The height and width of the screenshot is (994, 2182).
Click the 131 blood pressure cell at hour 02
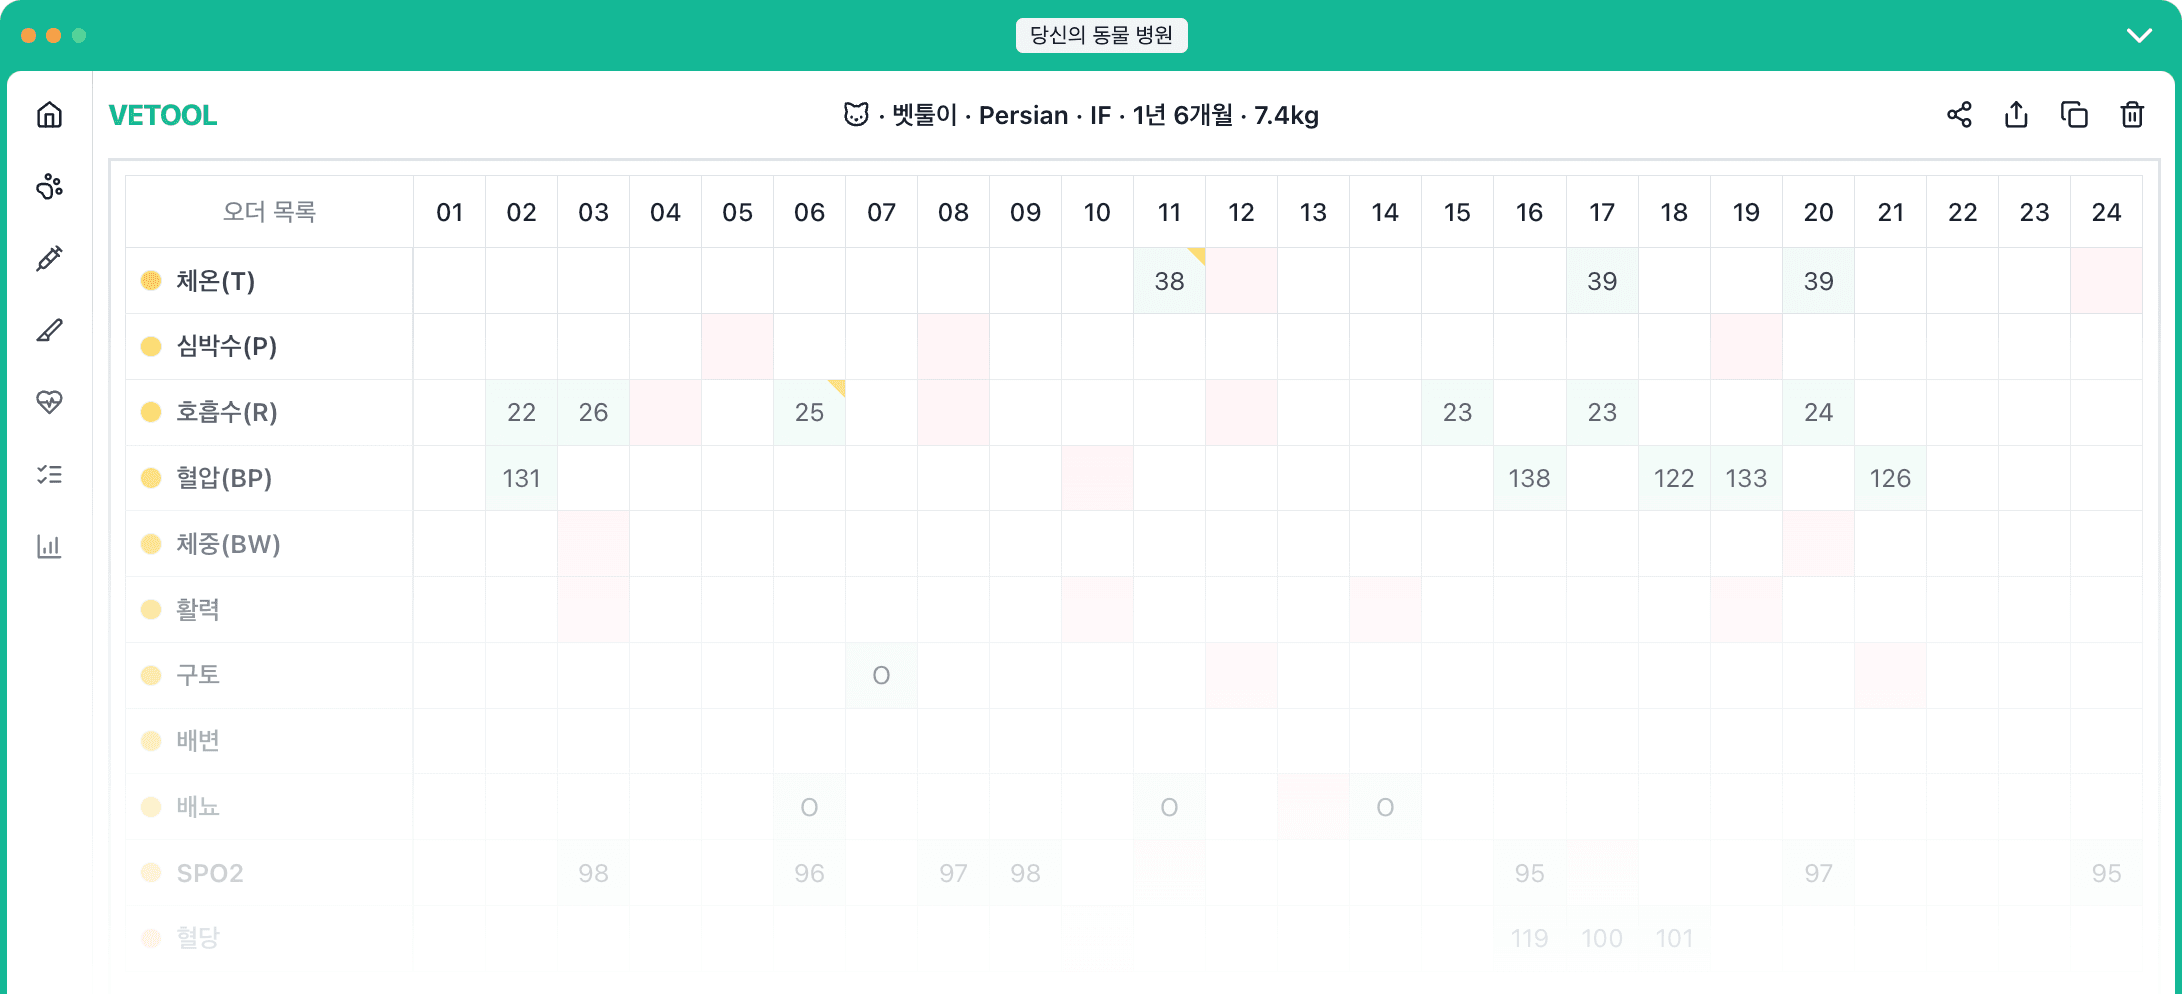pos(521,478)
